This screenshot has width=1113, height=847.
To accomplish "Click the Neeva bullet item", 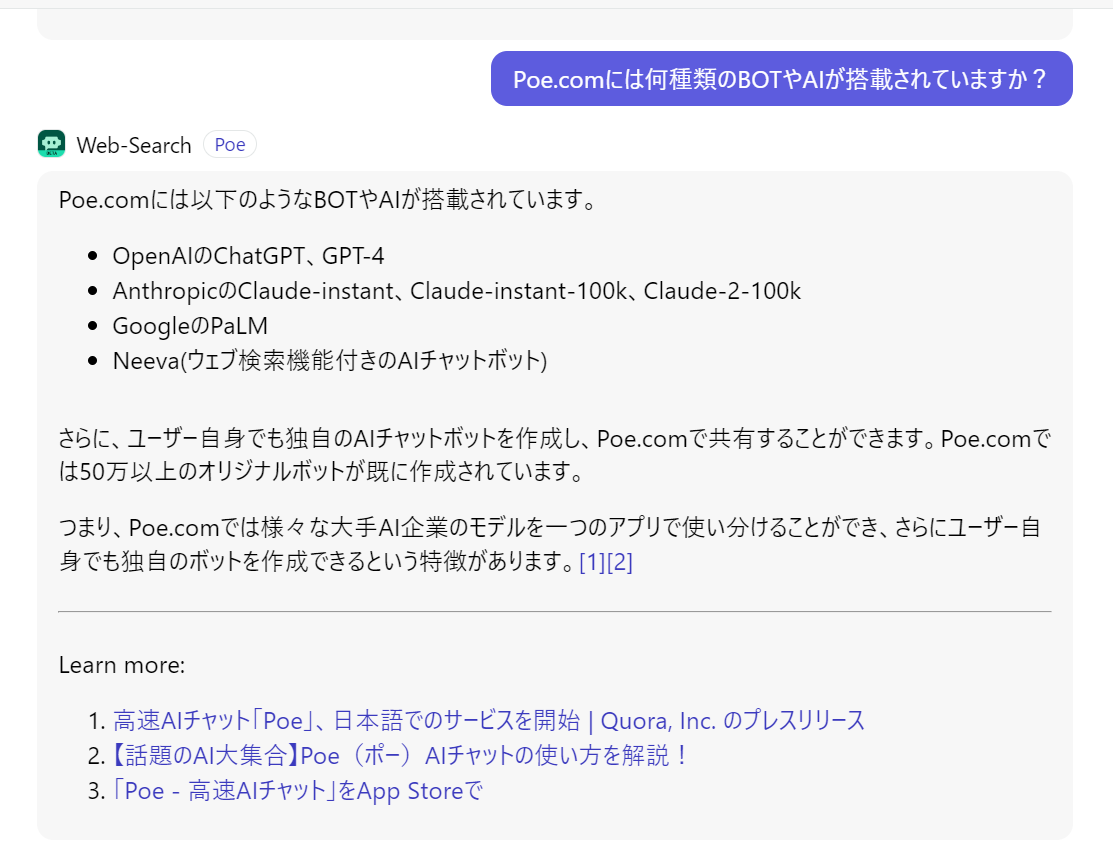I will (329, 361).
